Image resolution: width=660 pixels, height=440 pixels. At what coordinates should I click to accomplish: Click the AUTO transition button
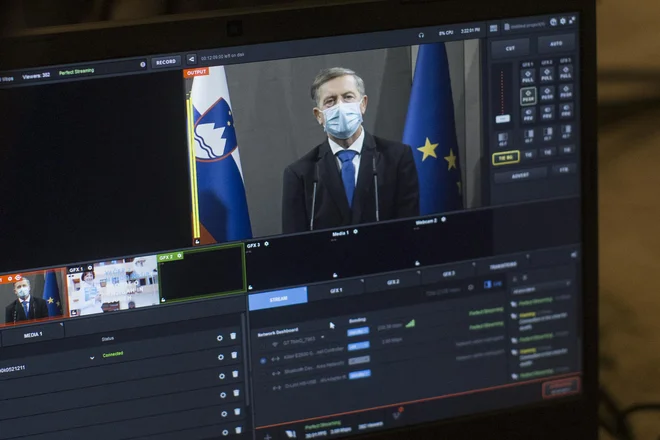point(556,44)
